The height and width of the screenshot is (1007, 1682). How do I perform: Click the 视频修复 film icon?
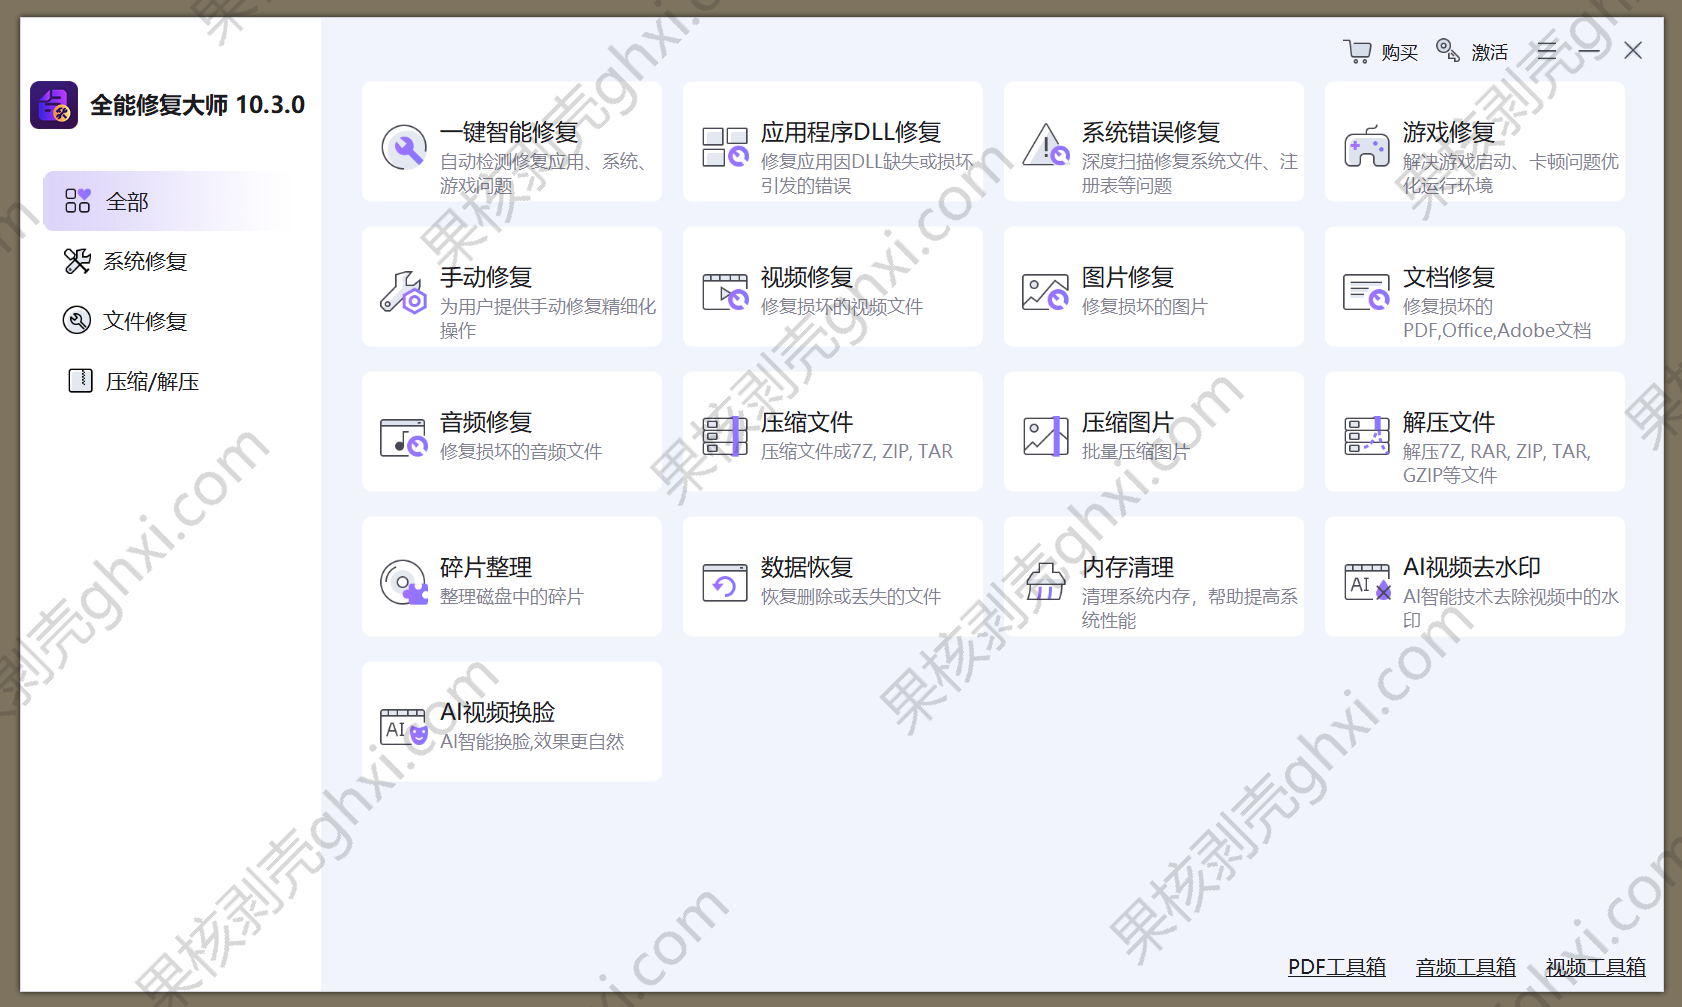coord(725,292)
